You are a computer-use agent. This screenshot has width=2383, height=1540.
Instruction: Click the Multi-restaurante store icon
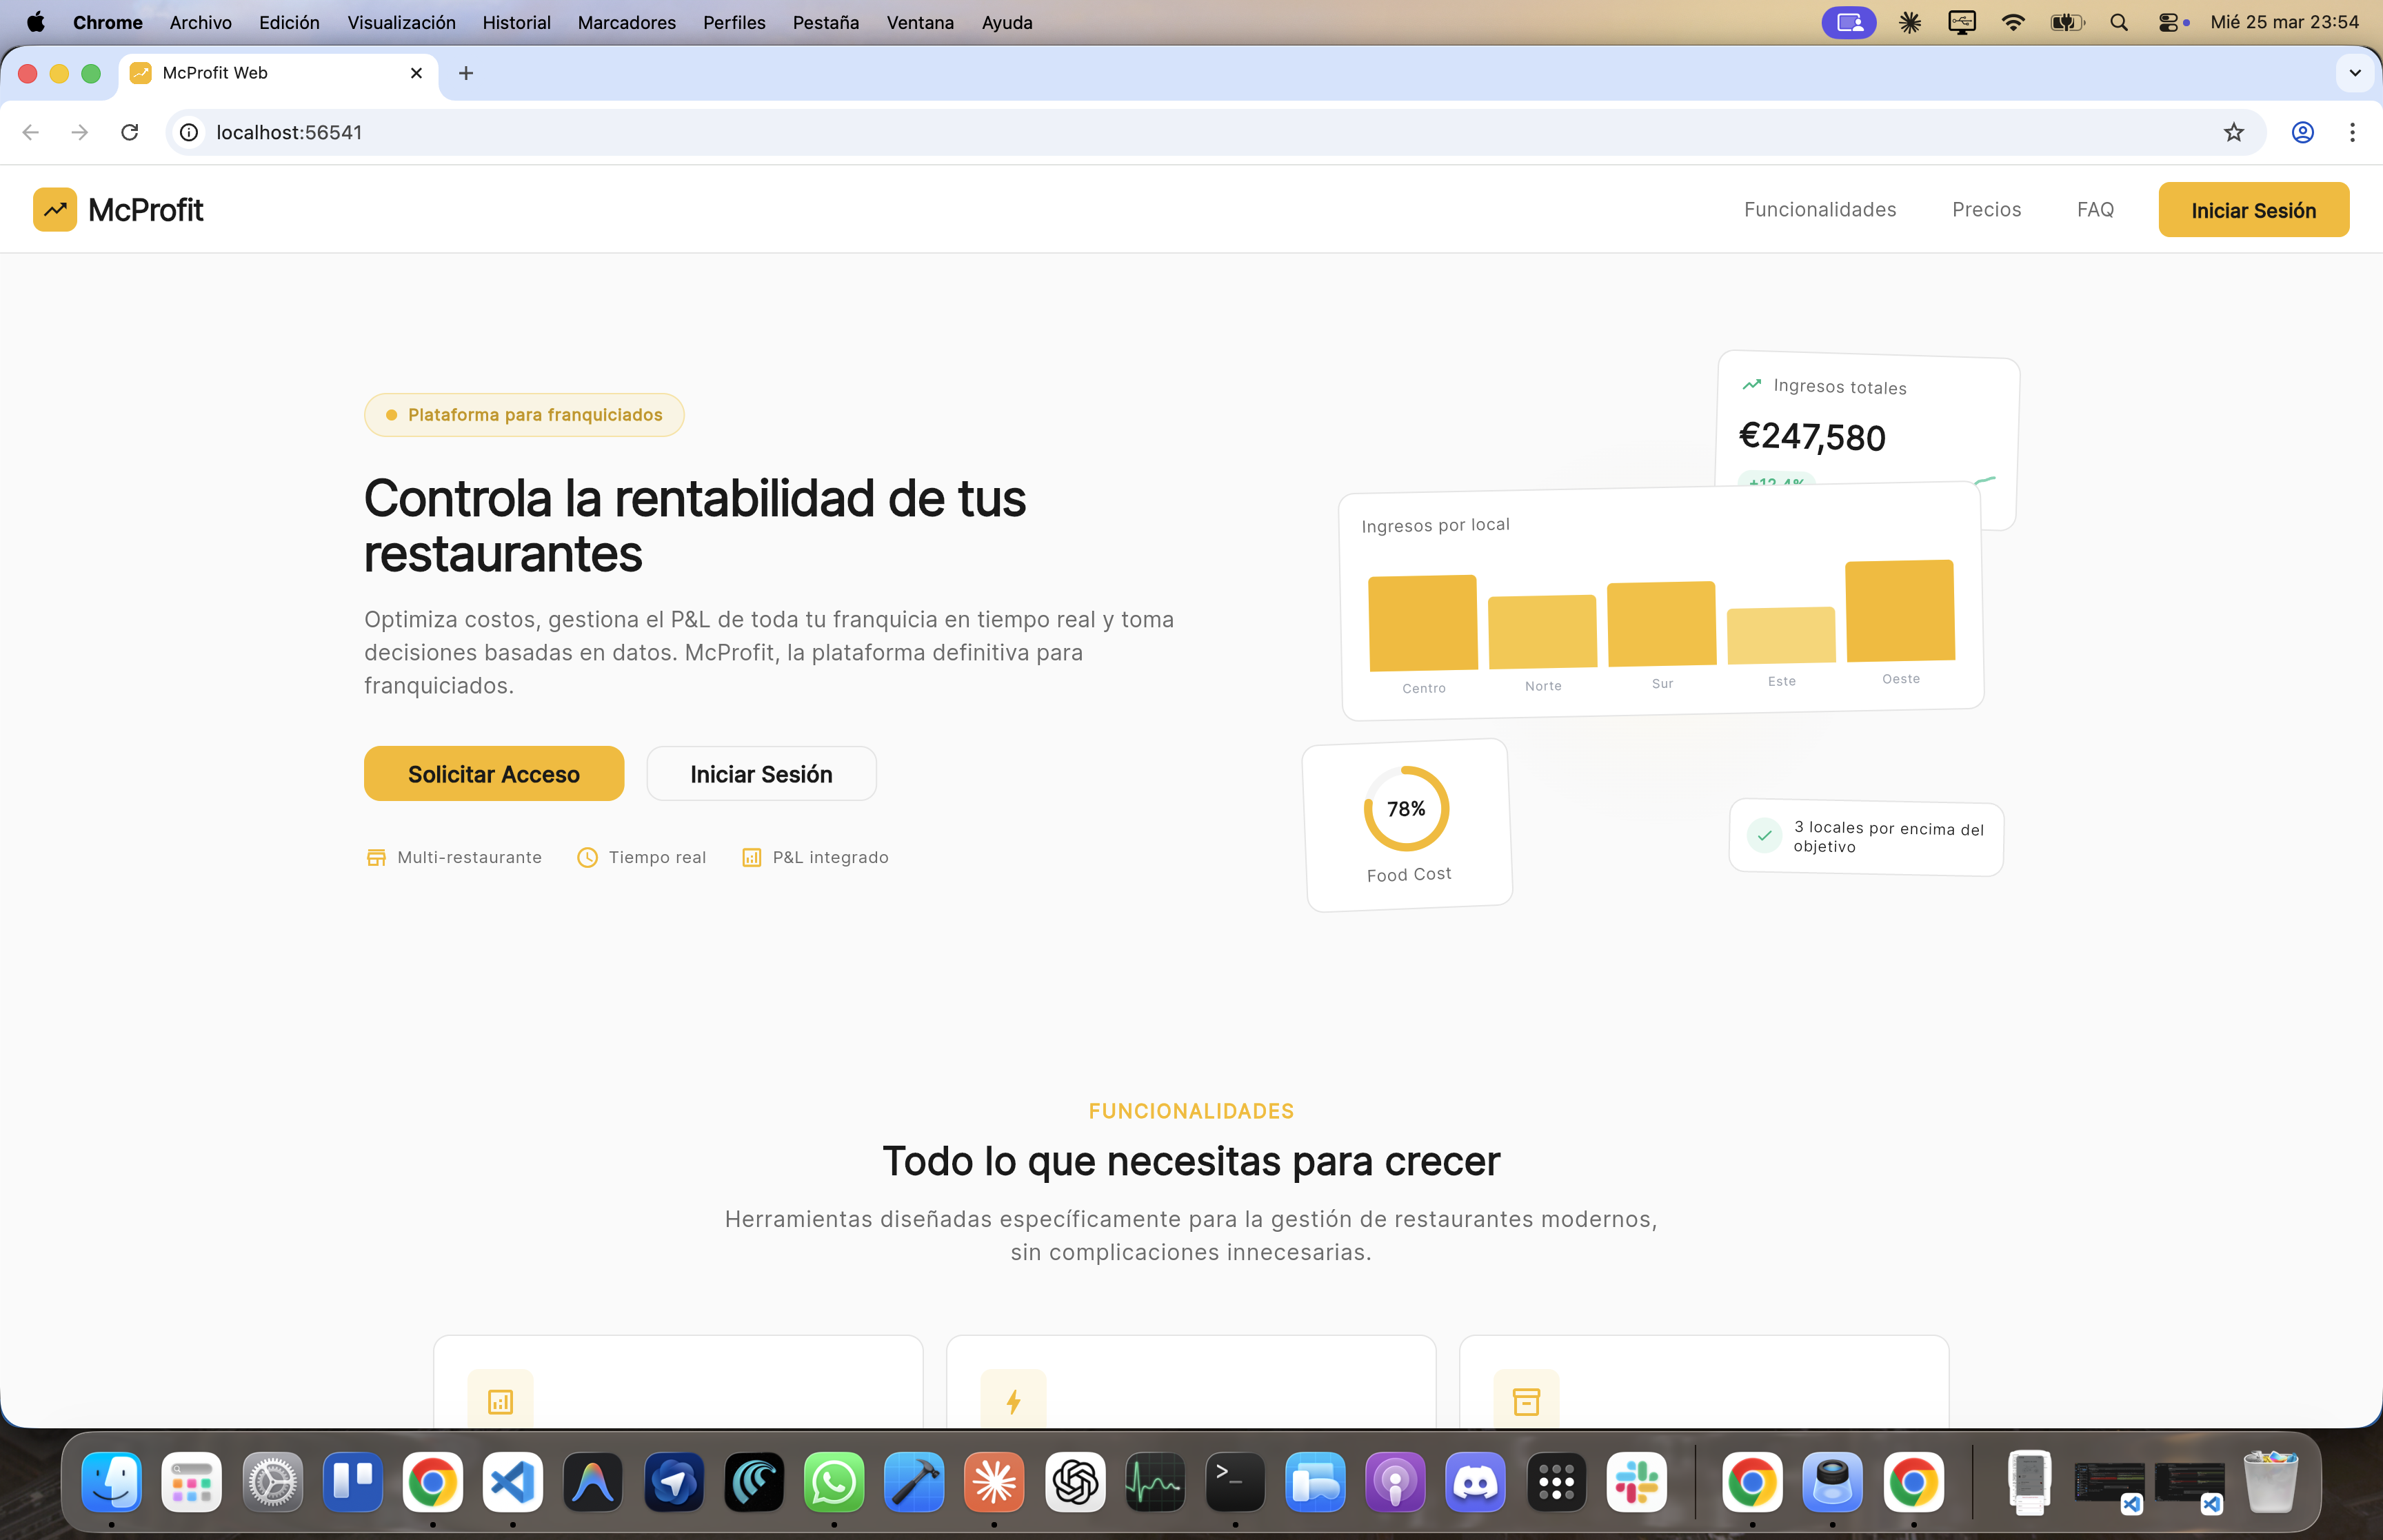[376, 857]
